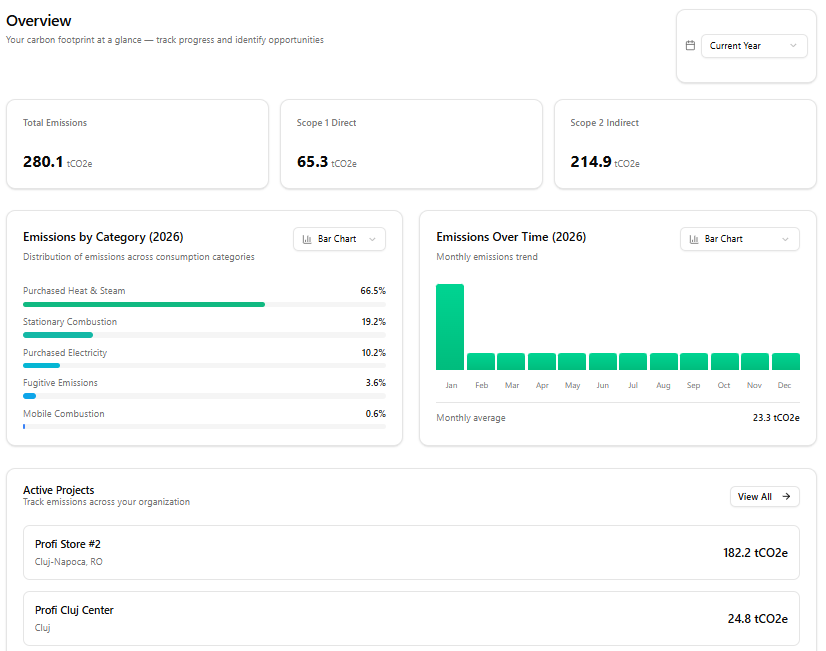Click the 214.9 Scope 2 value

[x=591, y=162]
